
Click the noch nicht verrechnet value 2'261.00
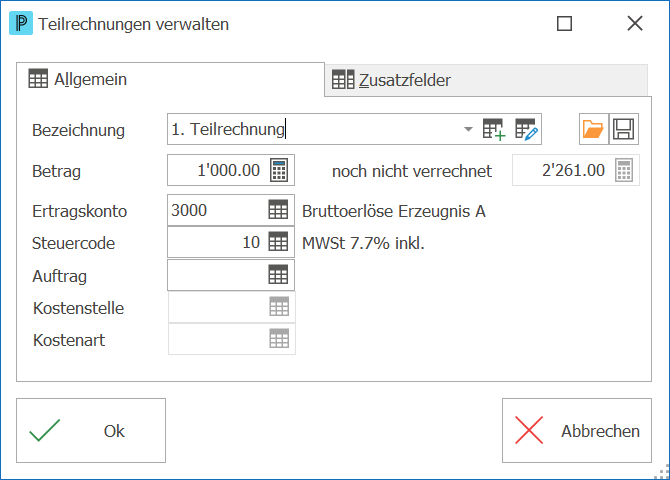coord(573,170)
